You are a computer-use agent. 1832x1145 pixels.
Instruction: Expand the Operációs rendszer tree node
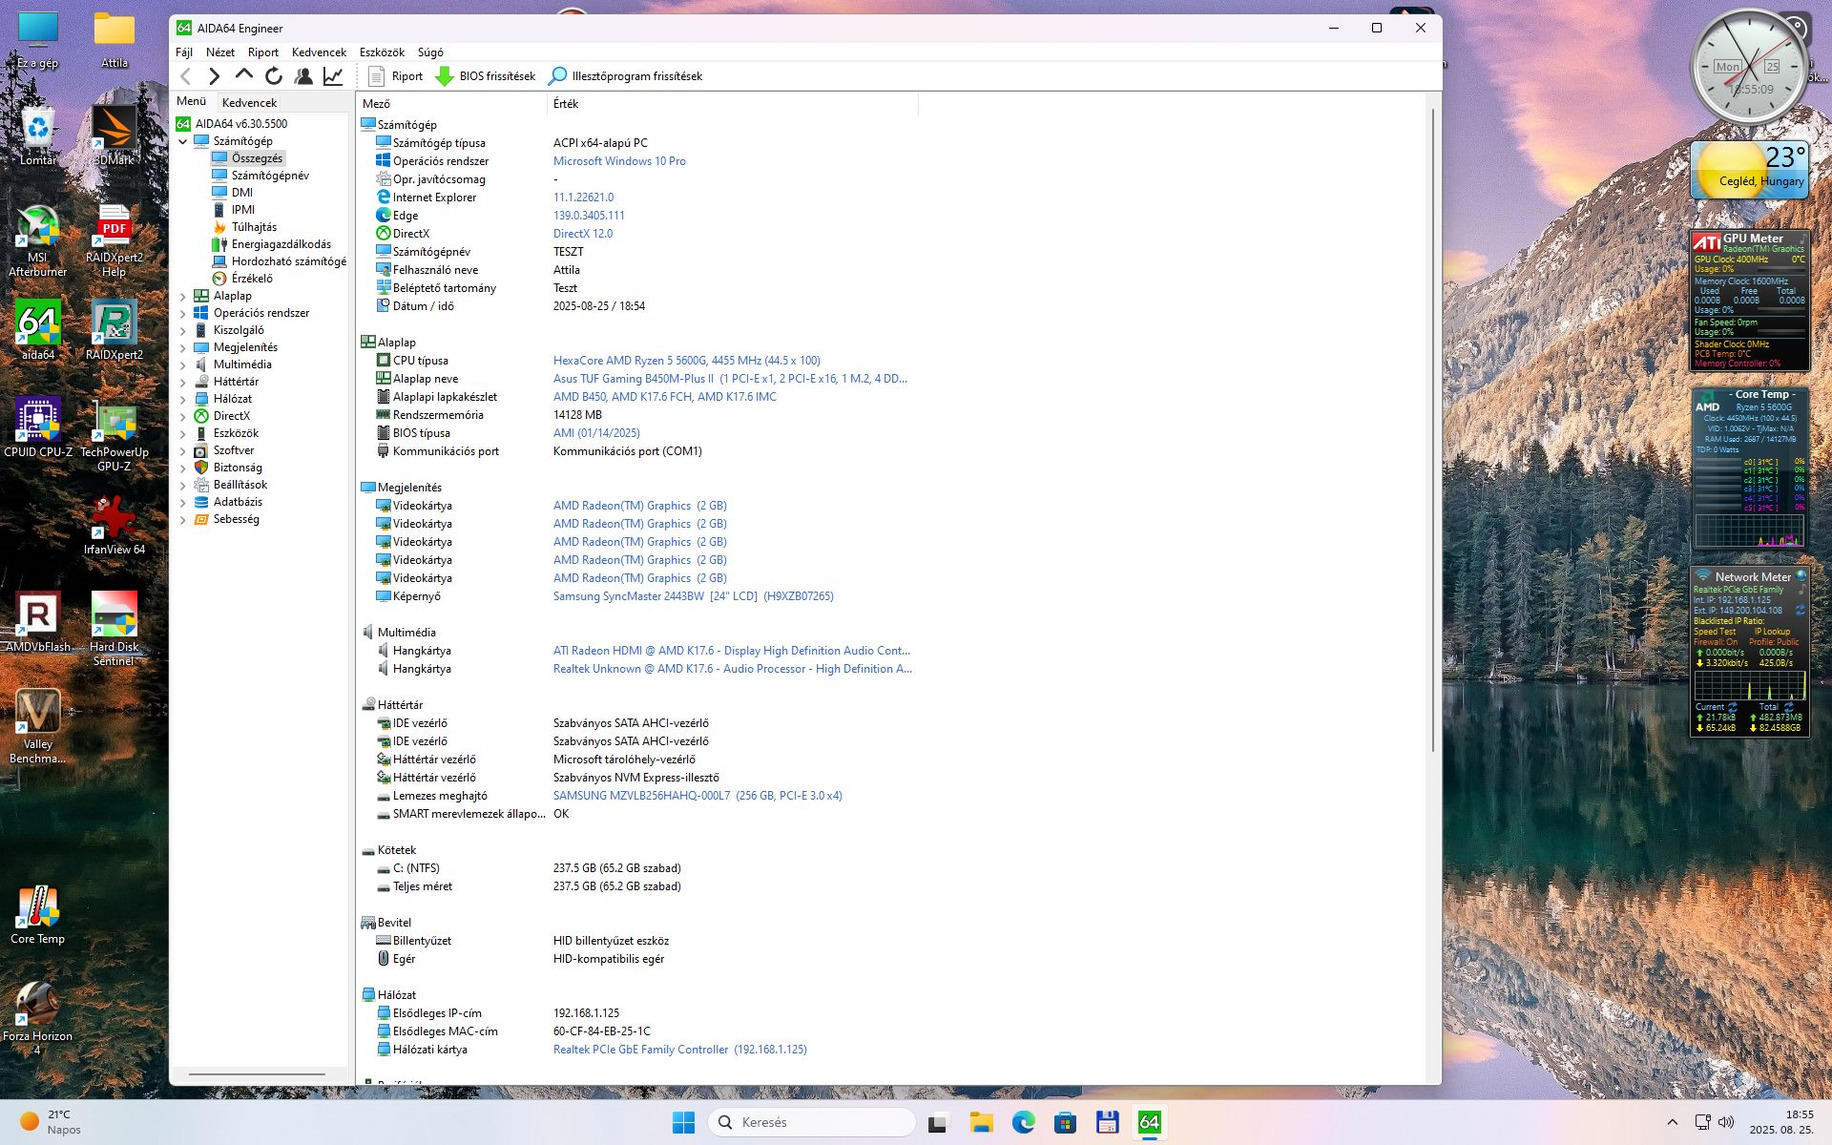184,313
